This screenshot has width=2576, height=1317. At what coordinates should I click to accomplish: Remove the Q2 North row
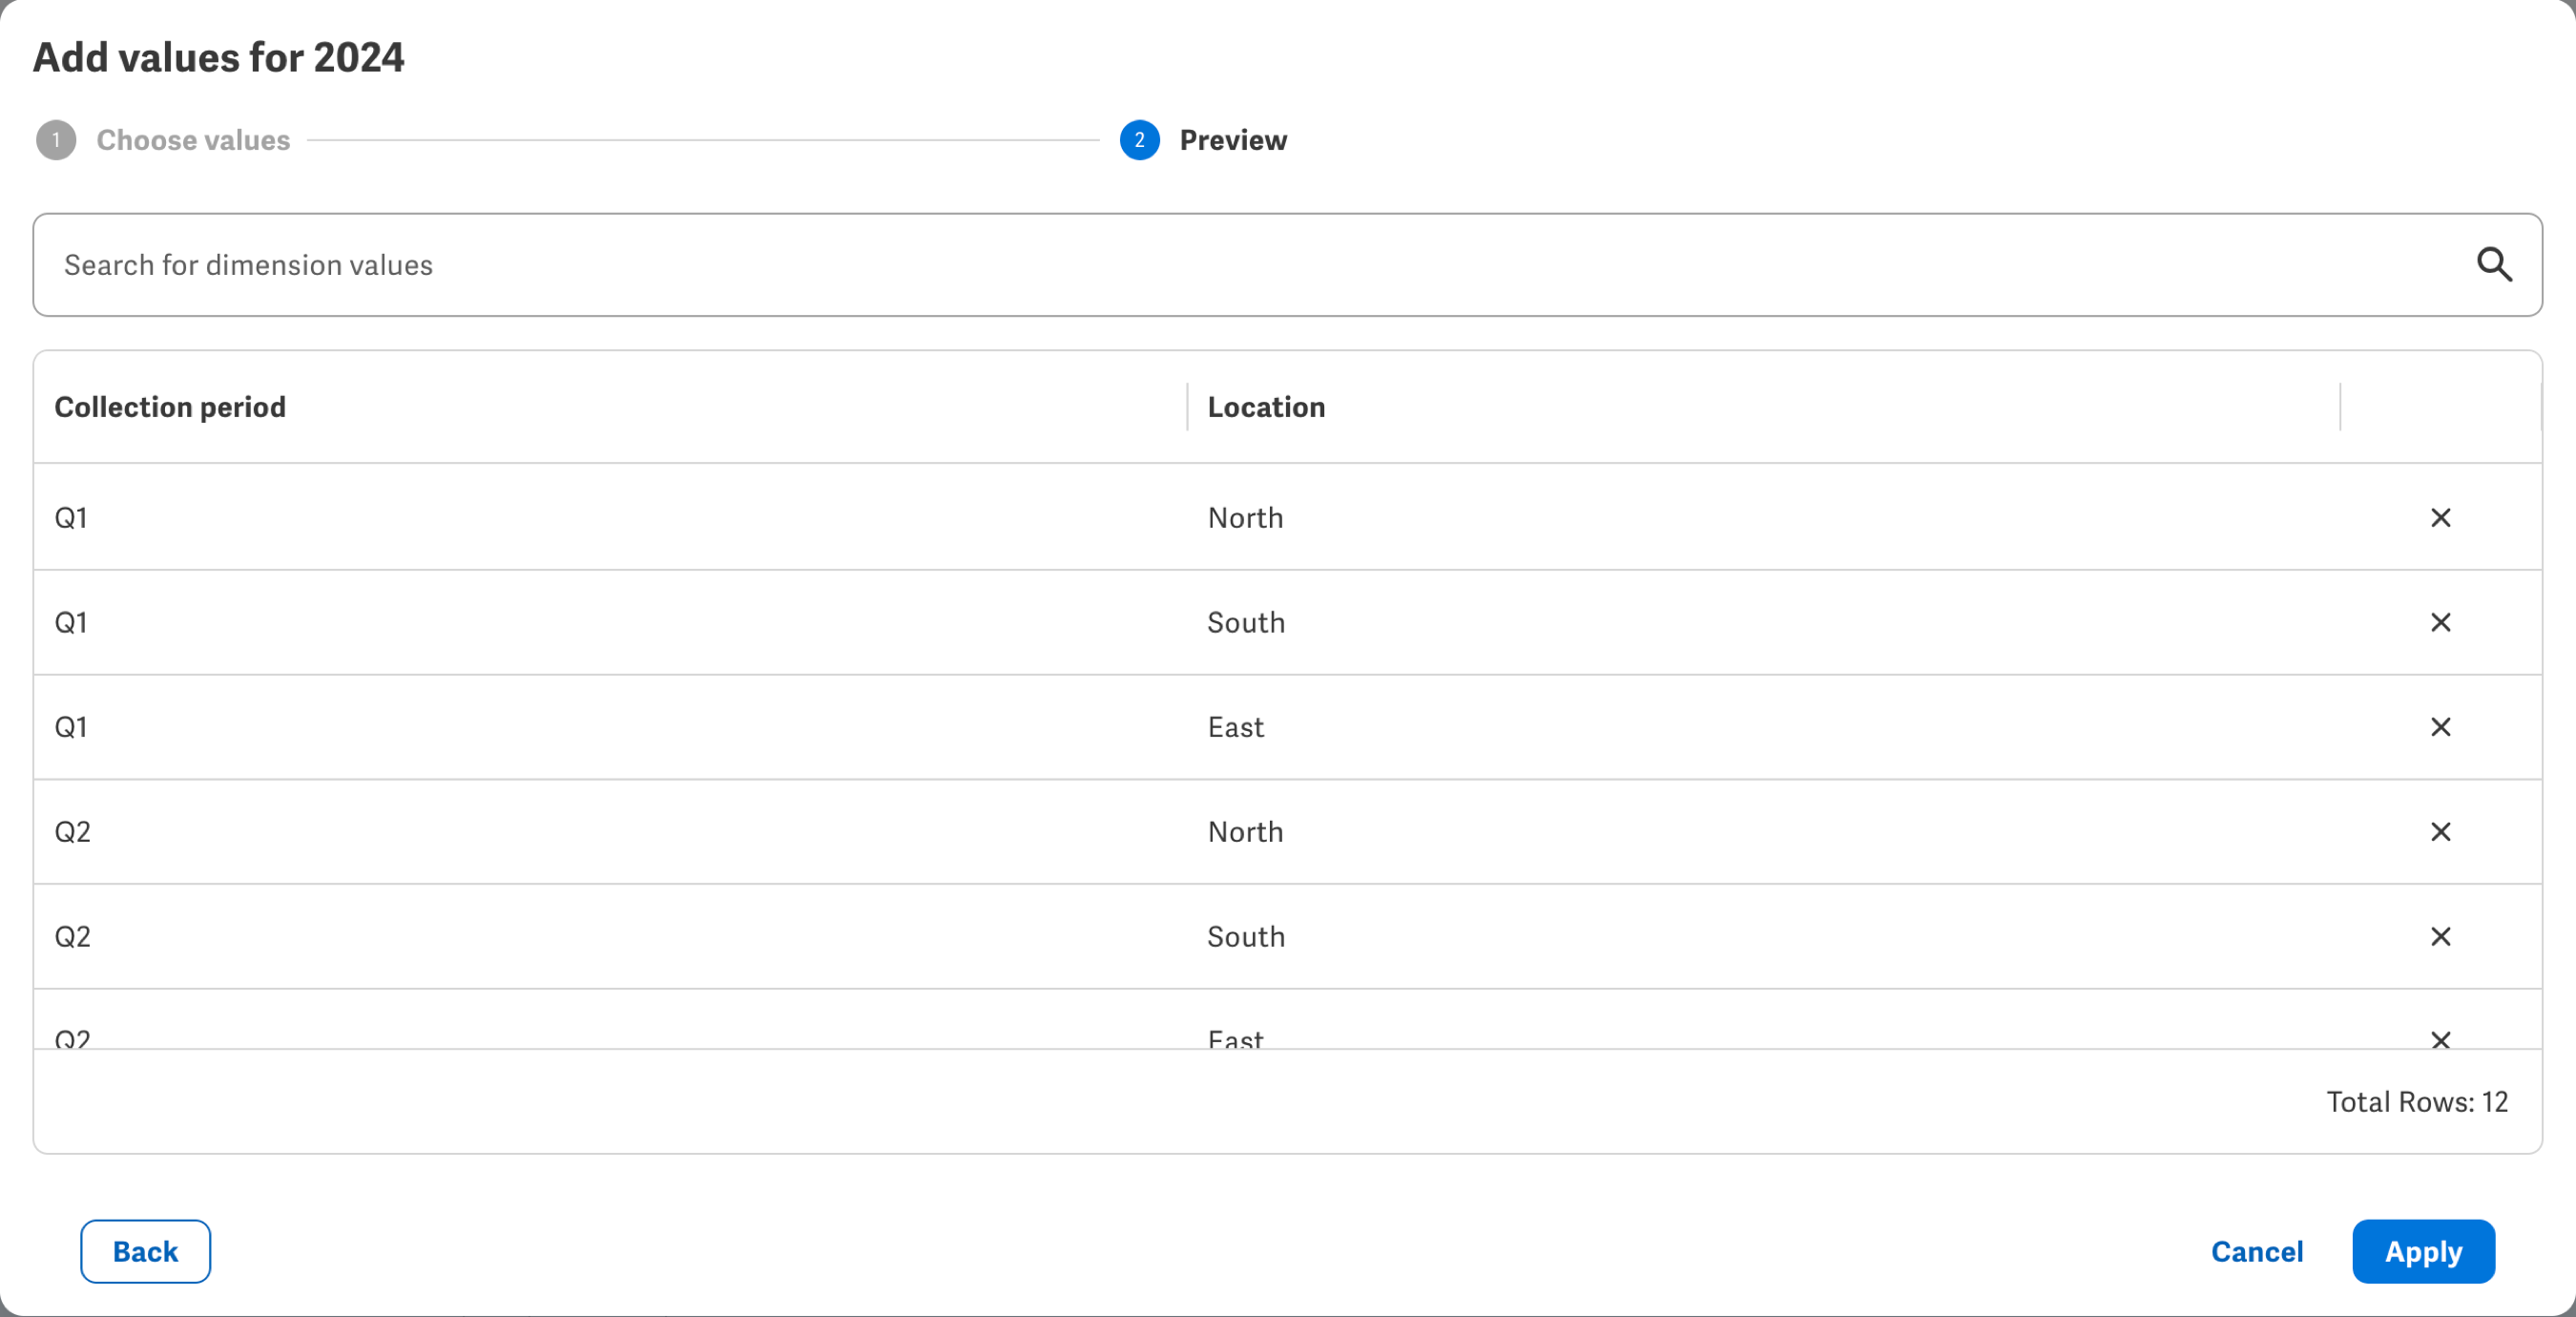tap(2440, 832)
